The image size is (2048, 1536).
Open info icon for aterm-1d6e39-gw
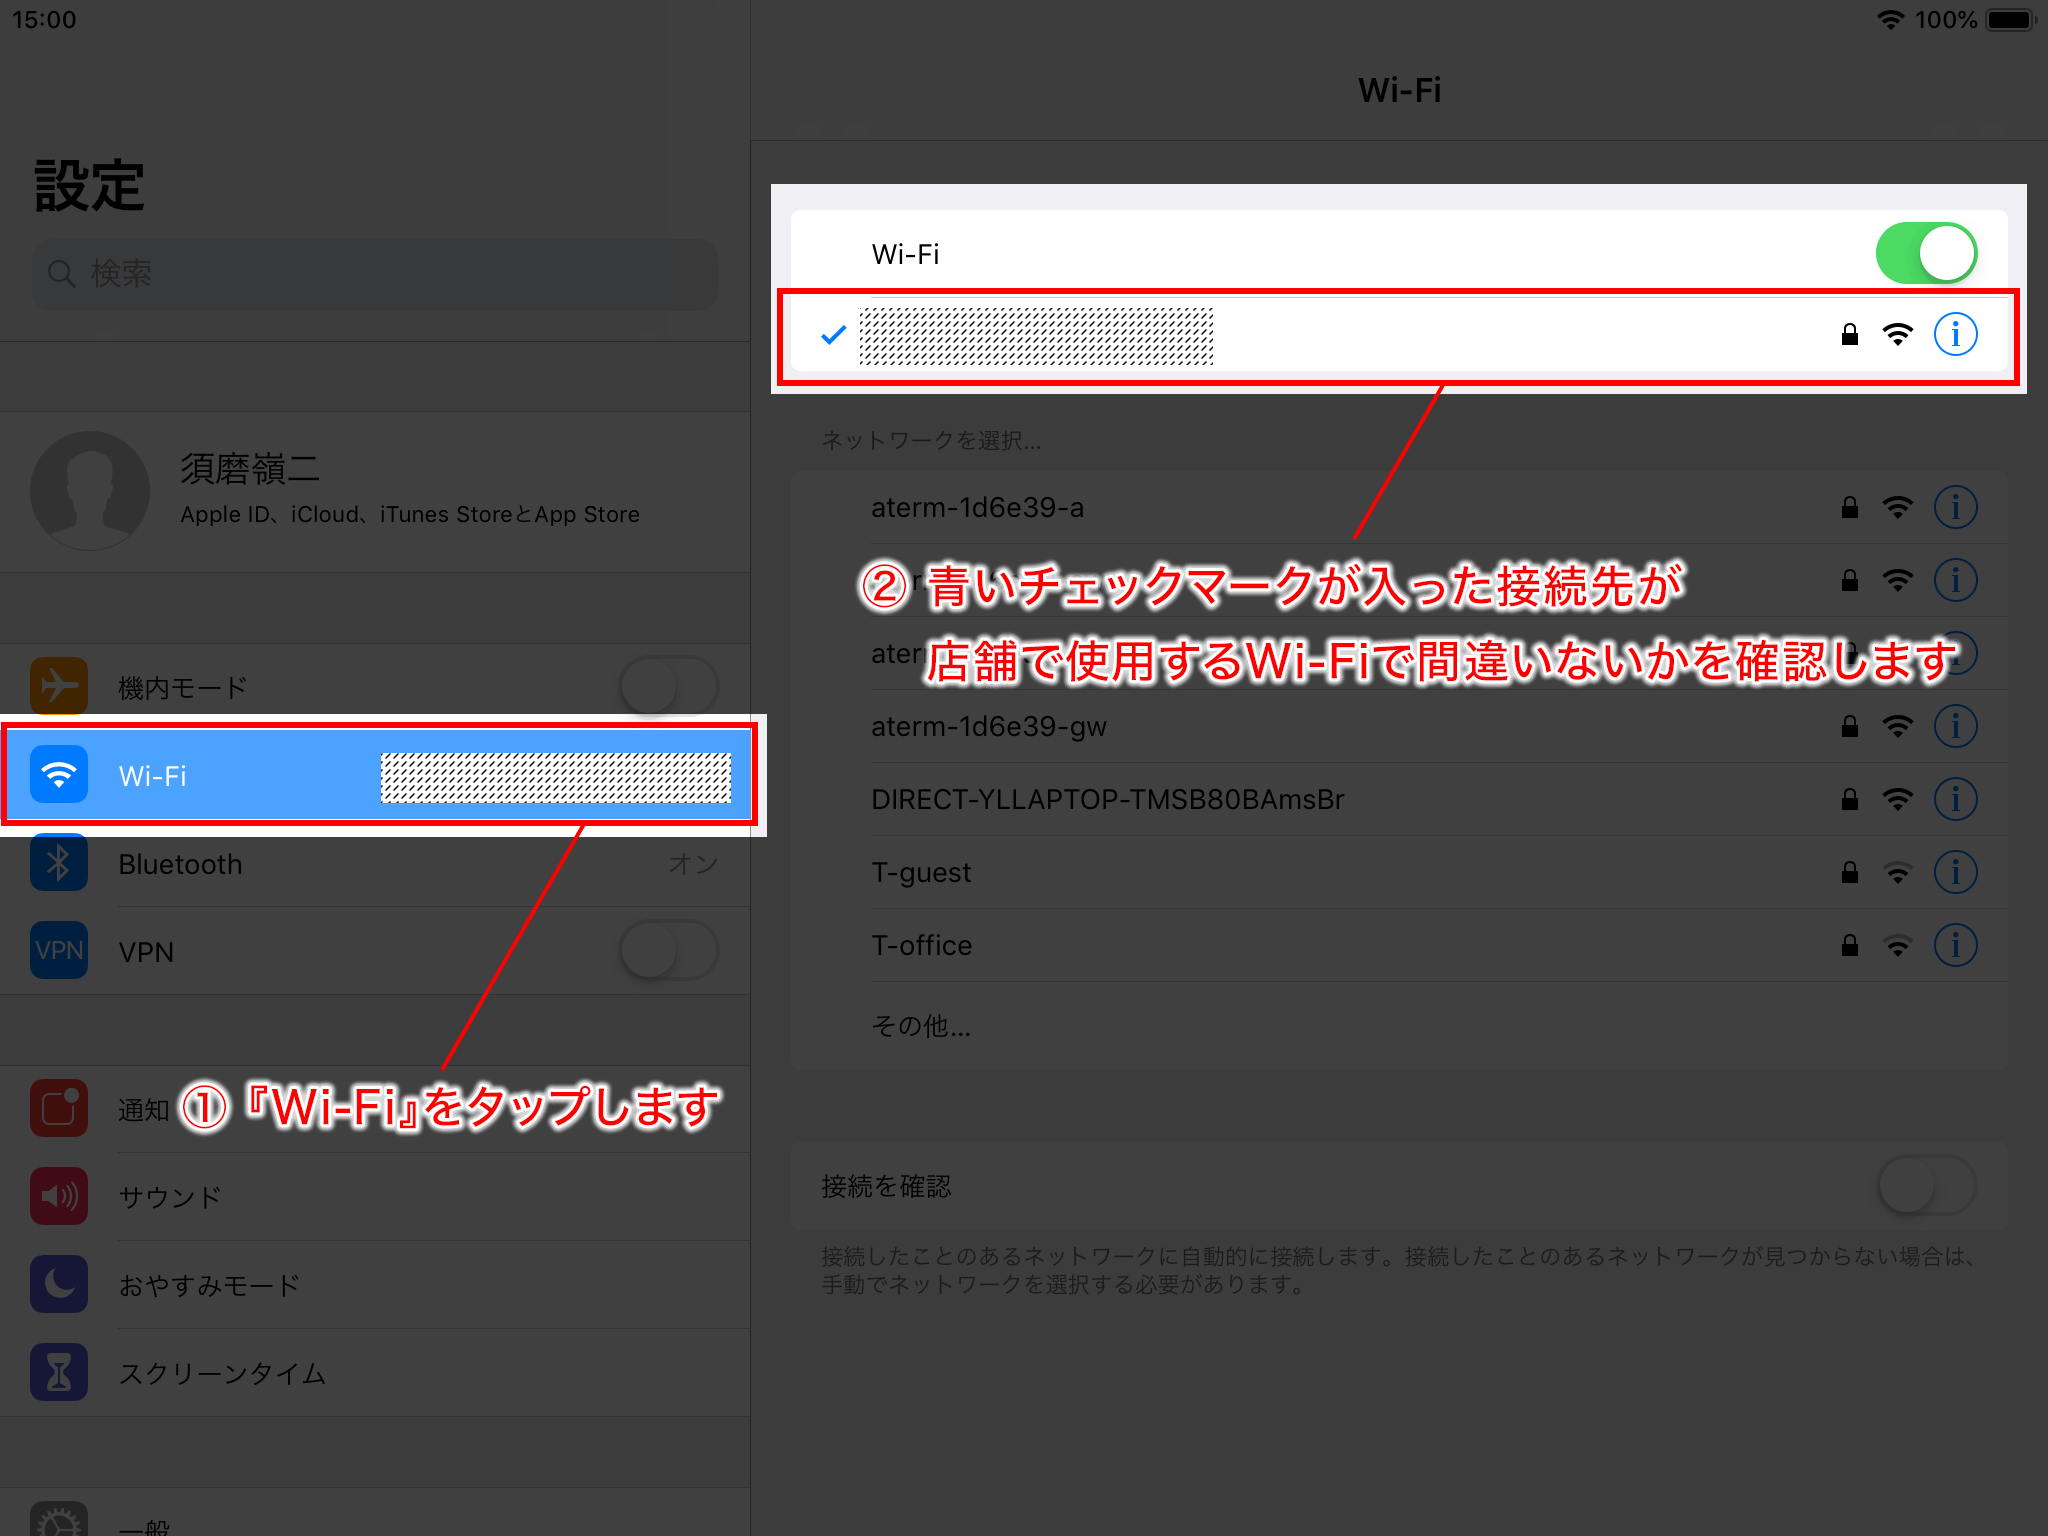(1955, 726)
